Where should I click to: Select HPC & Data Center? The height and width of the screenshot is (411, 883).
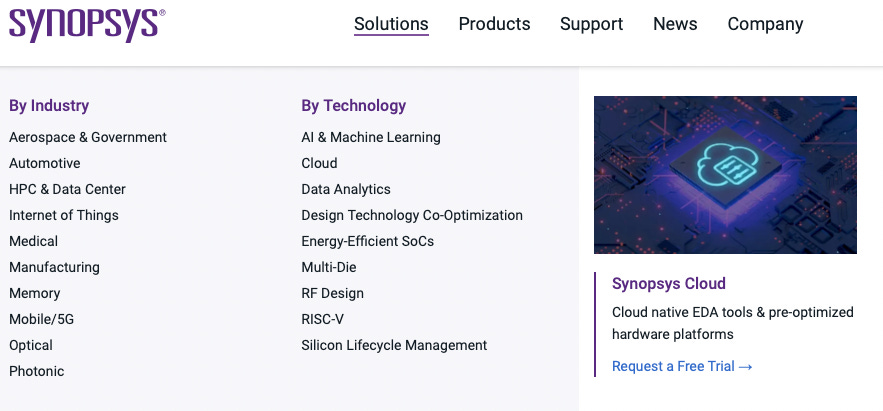pos(67,189)
